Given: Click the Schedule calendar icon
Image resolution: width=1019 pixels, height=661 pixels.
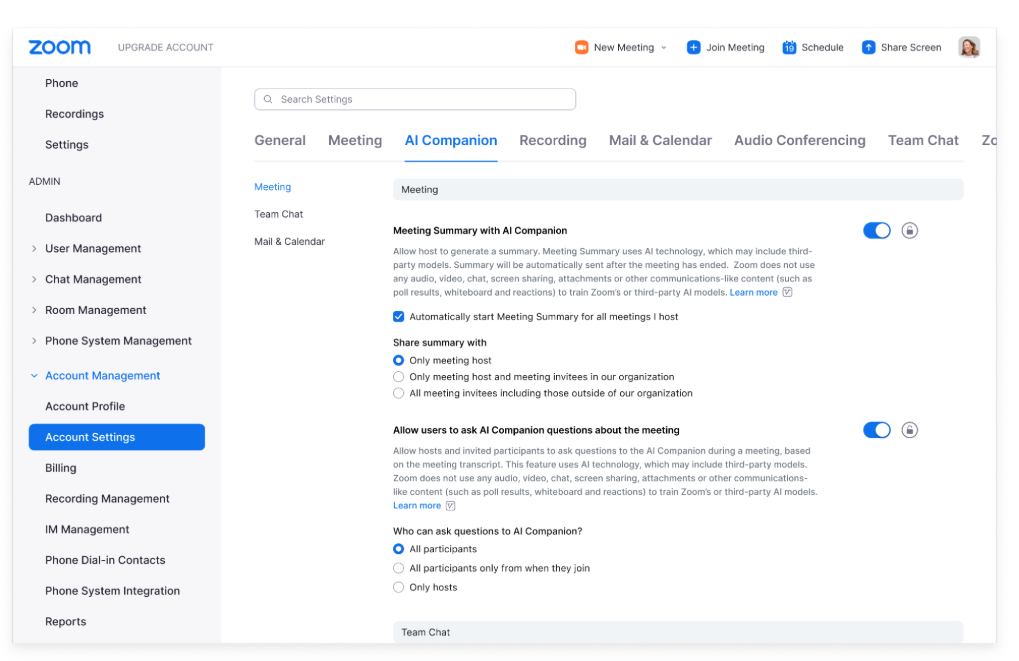Looking at the screenshot, I should 789,47.
